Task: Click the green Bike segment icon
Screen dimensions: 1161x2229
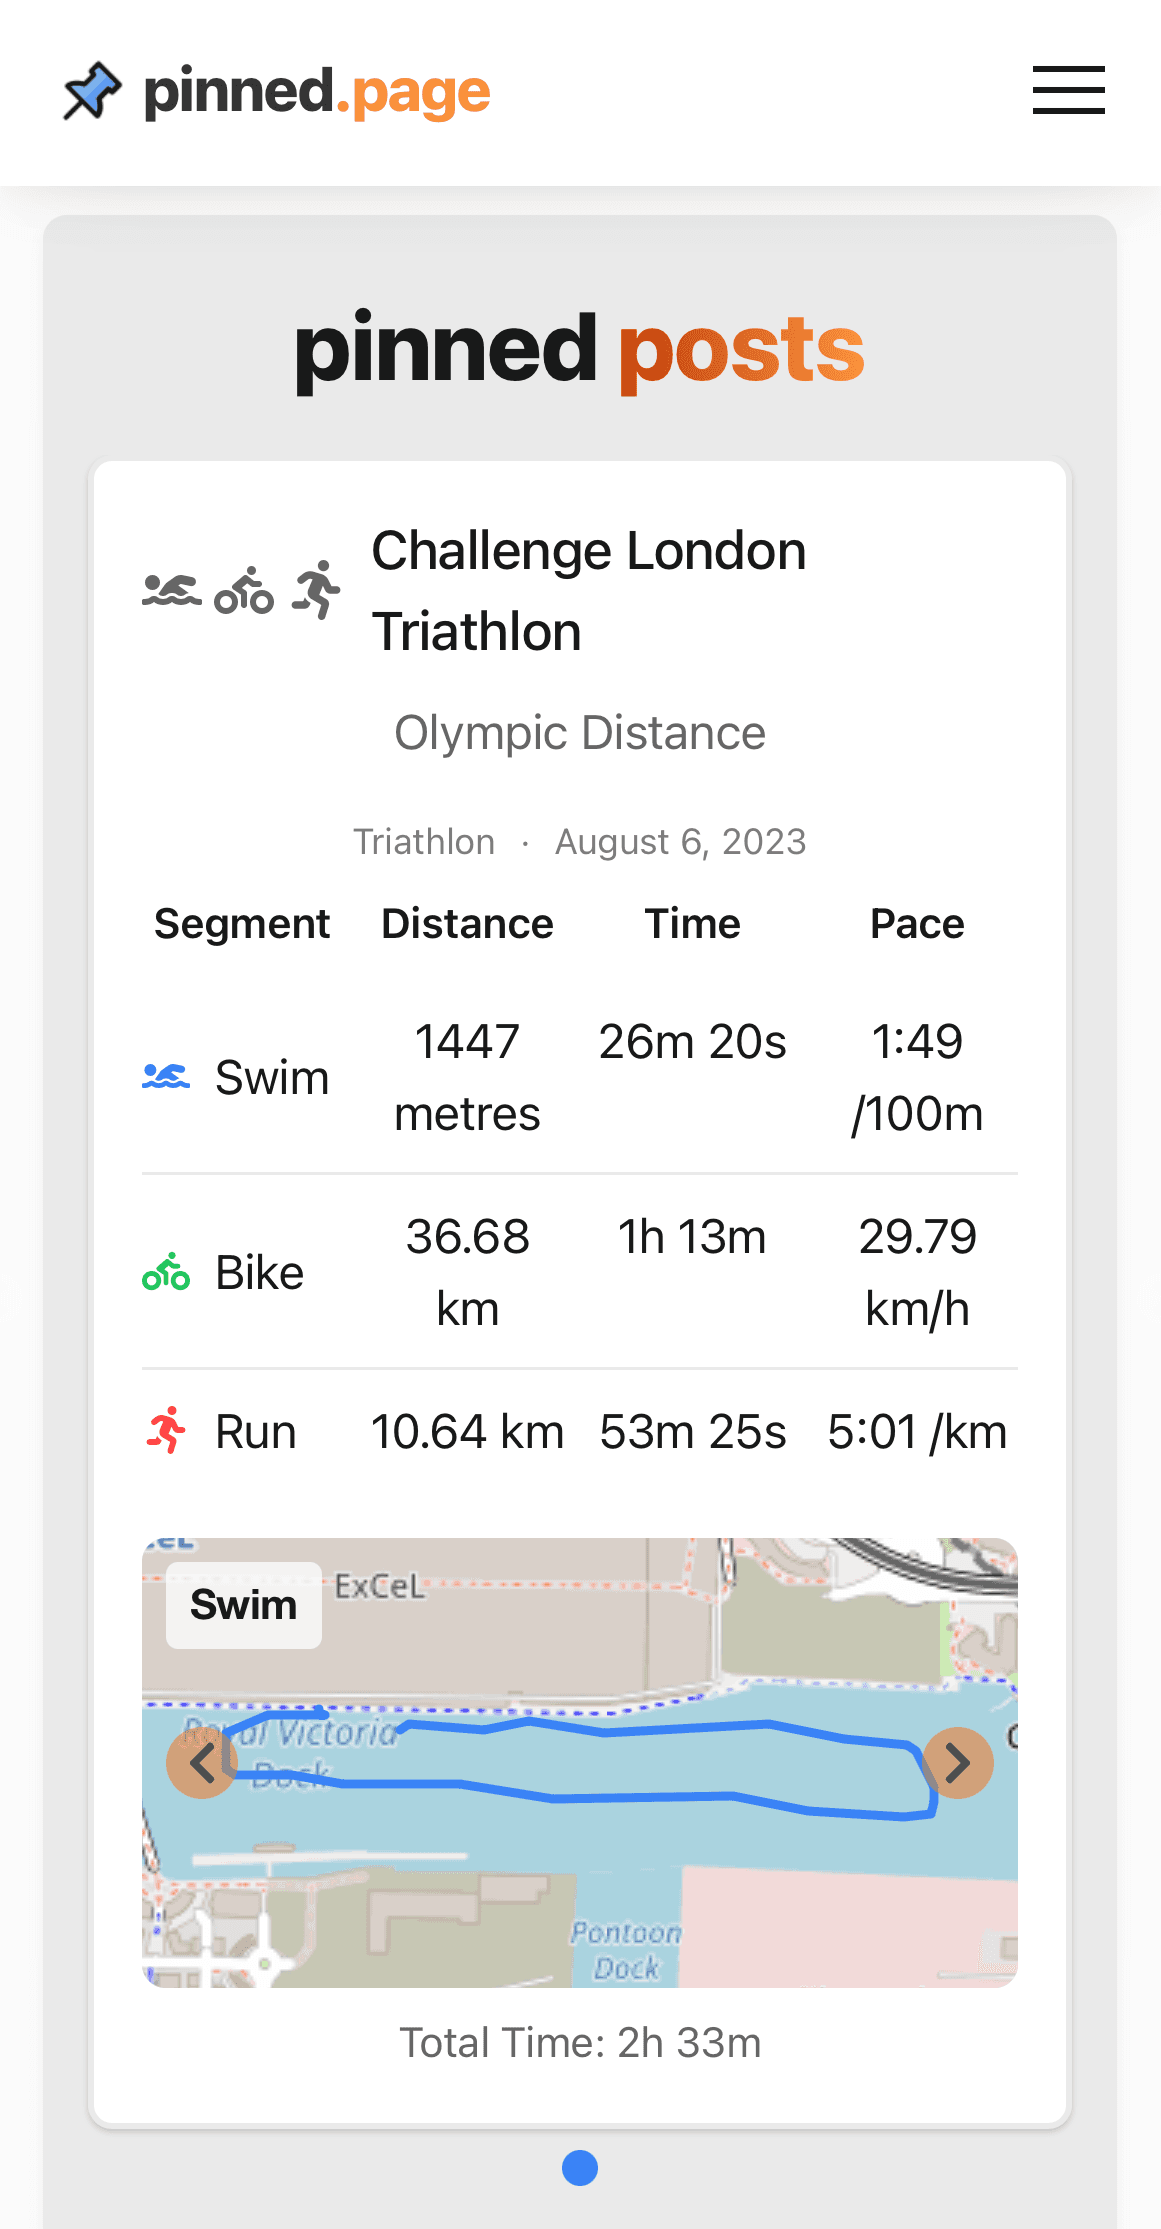Action: (x=166, y=1272)
